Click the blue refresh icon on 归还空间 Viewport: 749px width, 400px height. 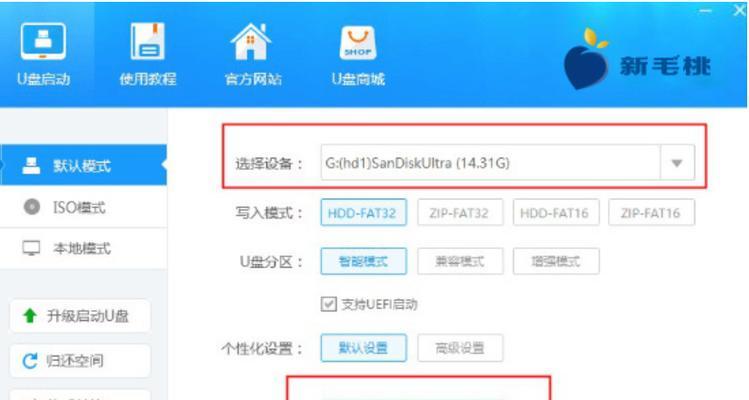pyautogui.click(x=30, y=361)
